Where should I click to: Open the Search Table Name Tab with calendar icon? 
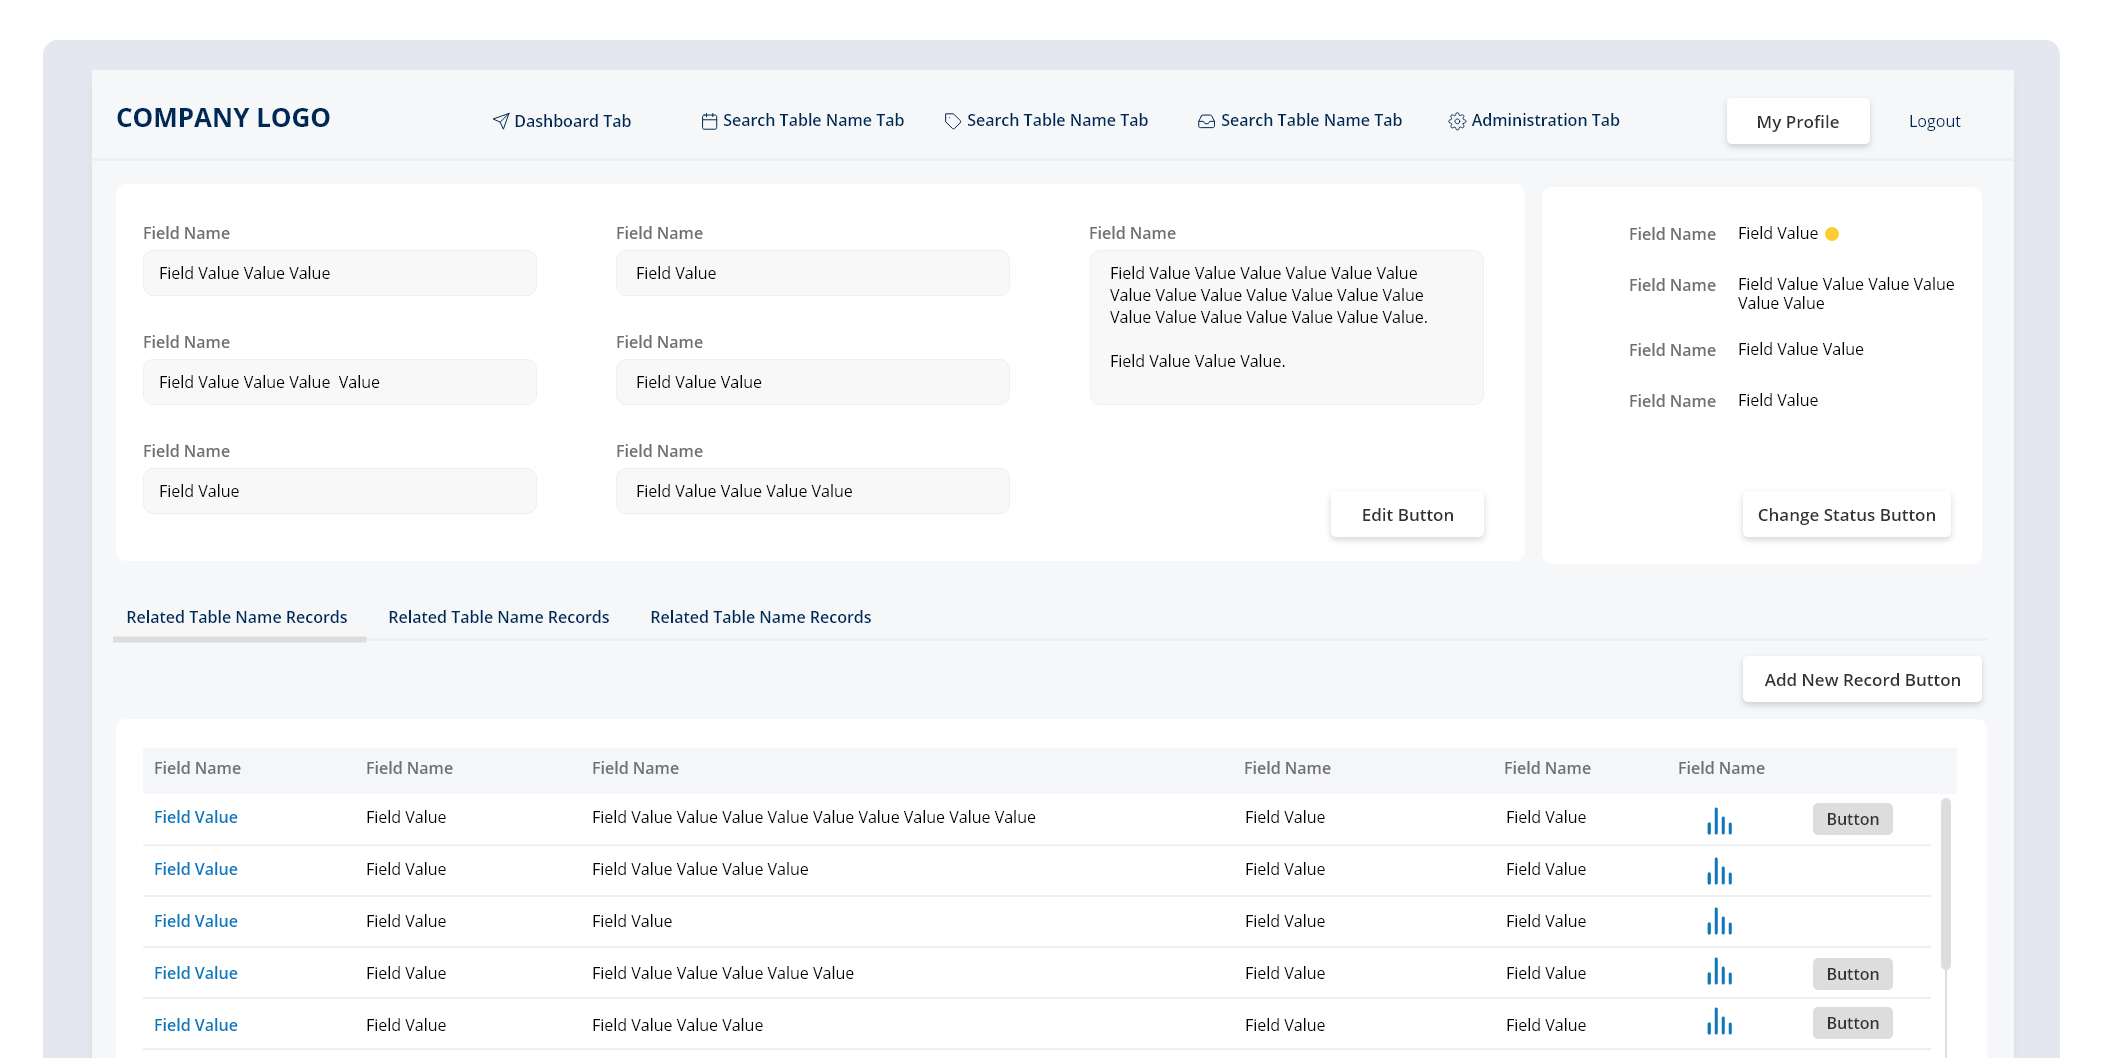point(802,120)
